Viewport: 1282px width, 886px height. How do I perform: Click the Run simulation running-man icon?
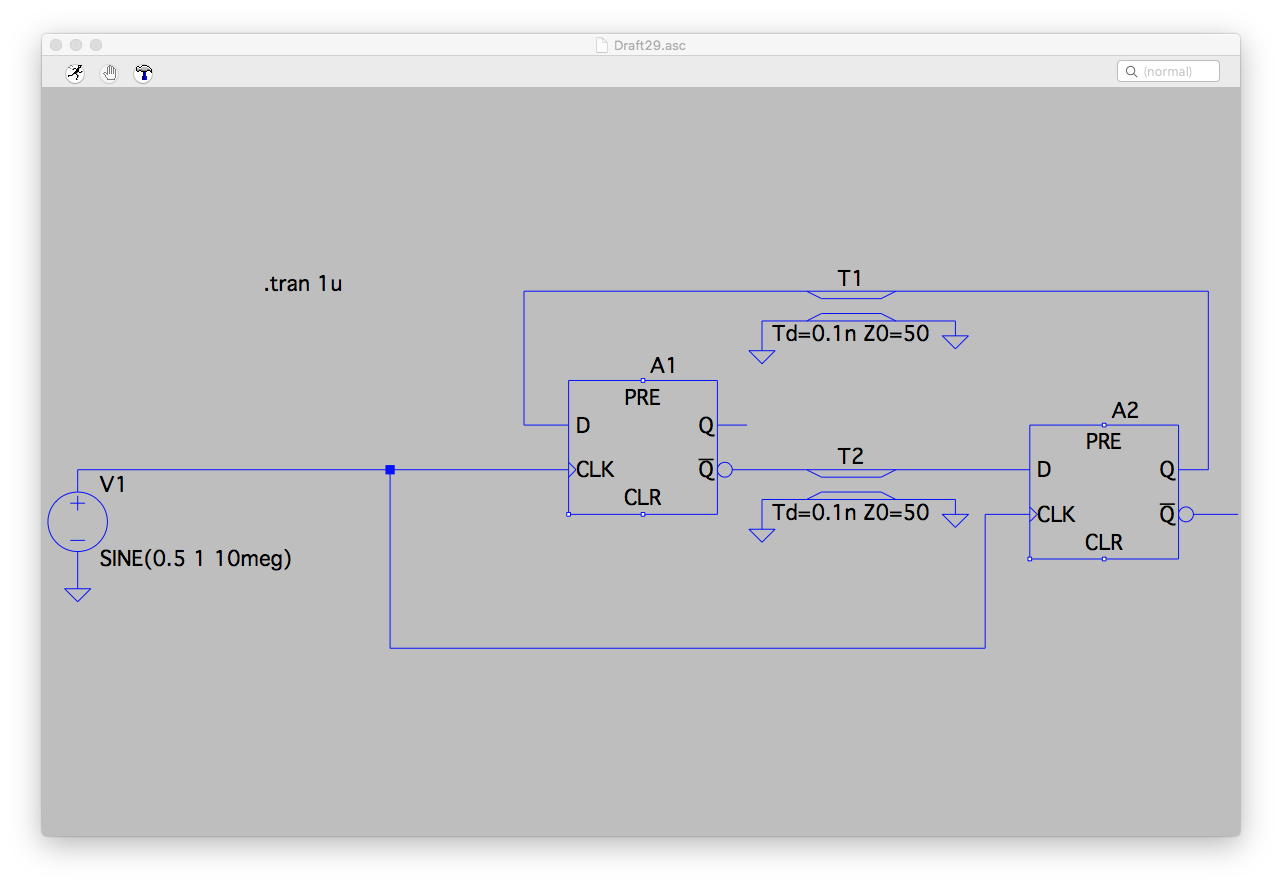click(x=75, y=73)
